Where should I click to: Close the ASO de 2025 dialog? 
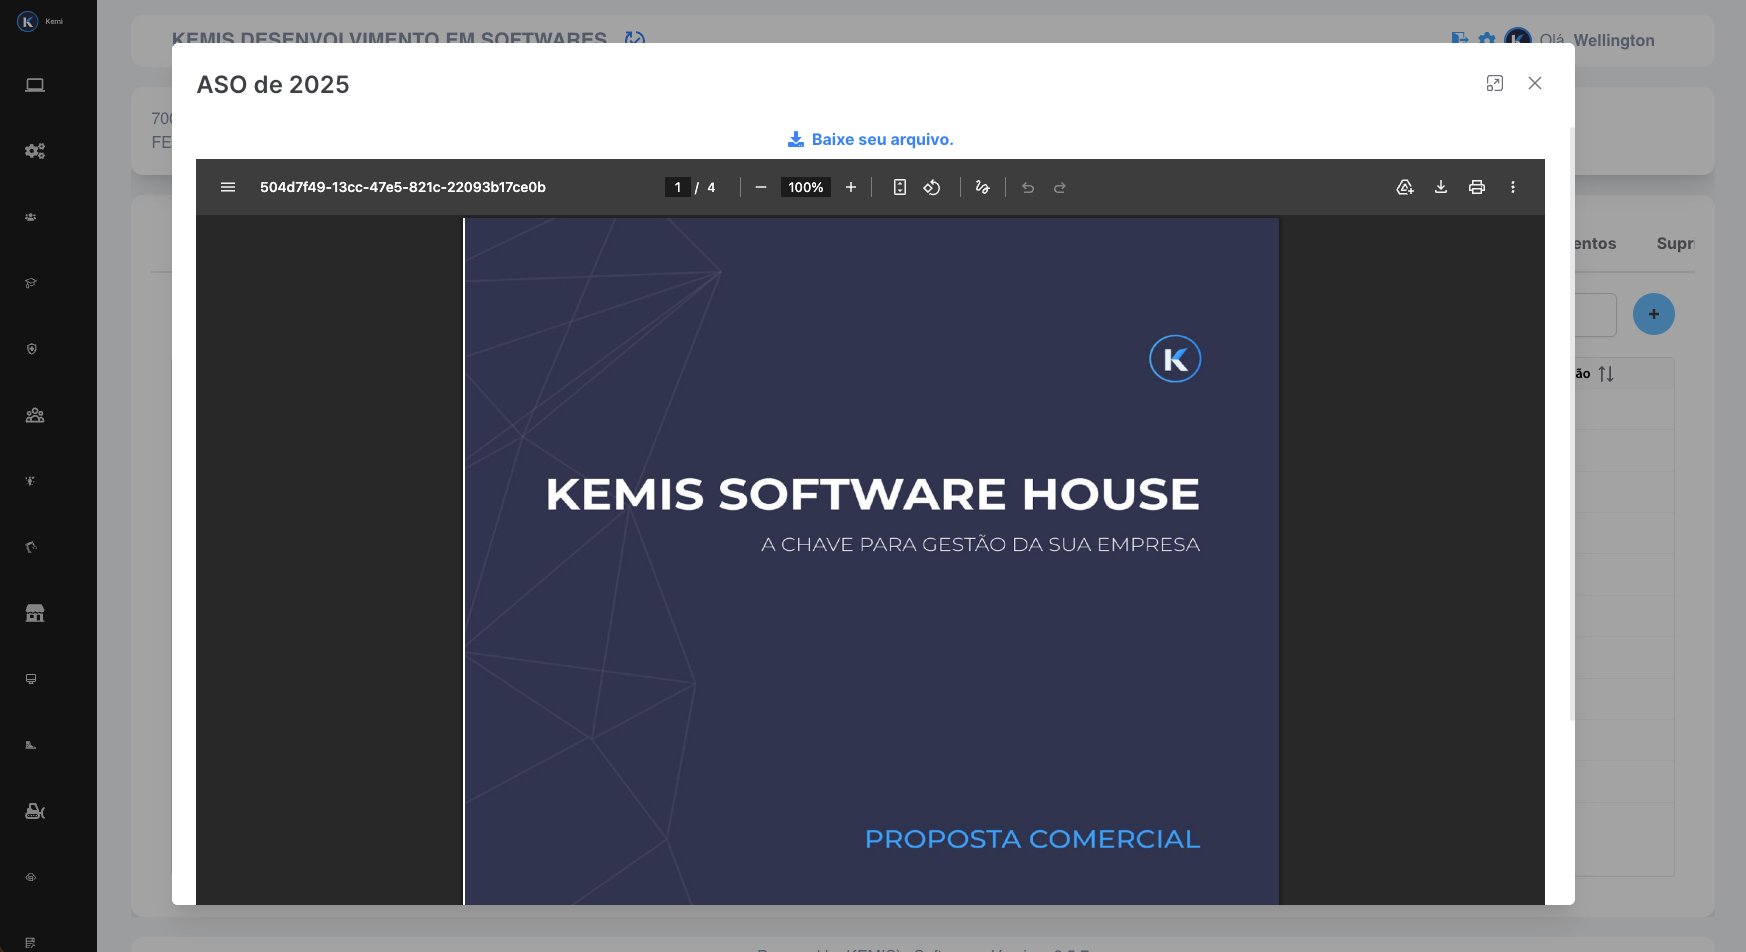pyautogui.click(x=1535, y=84)
